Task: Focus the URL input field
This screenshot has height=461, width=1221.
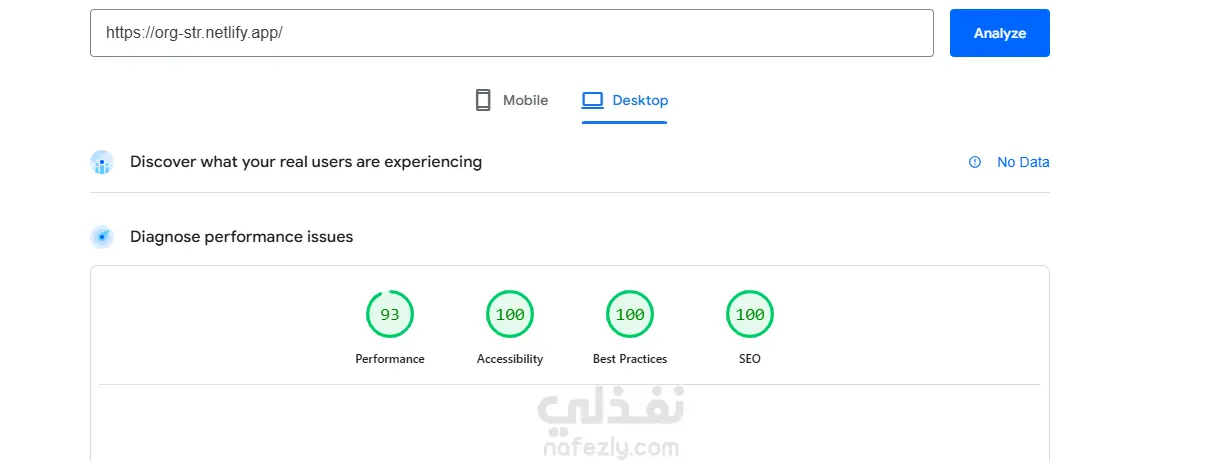Action: click(x=511, y=33)
